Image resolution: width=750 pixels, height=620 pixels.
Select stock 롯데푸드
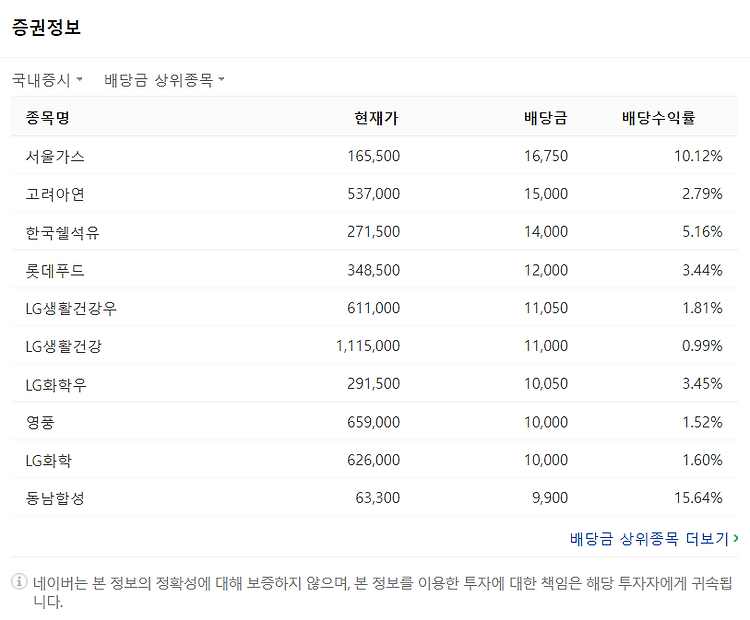(x=55, y=270)
